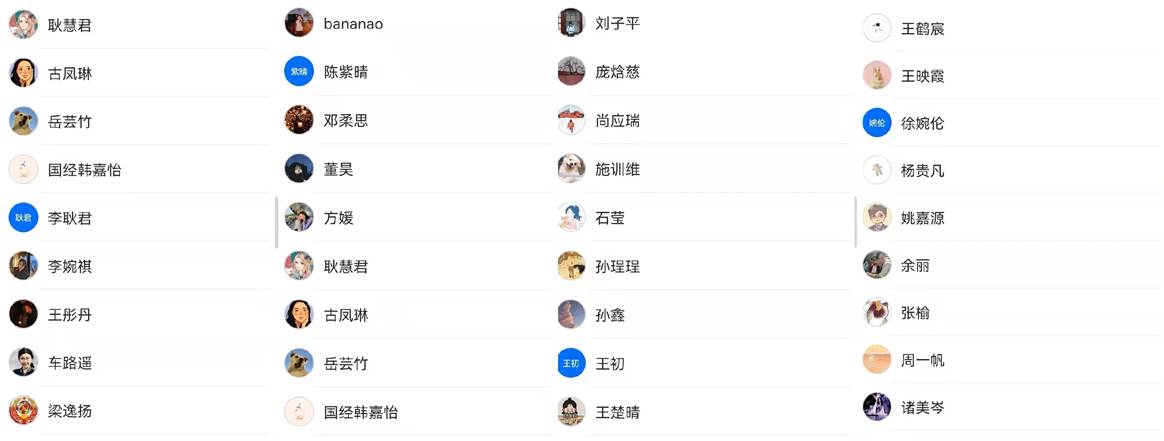This screenshot has height=441, width=1164.
Task: Open 王映霞's rabbit avatar
Action: [x=877, y=75]
